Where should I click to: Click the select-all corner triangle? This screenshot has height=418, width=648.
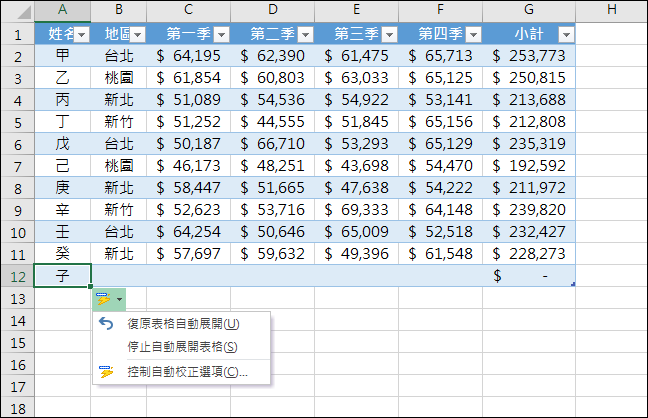[24, 13]
